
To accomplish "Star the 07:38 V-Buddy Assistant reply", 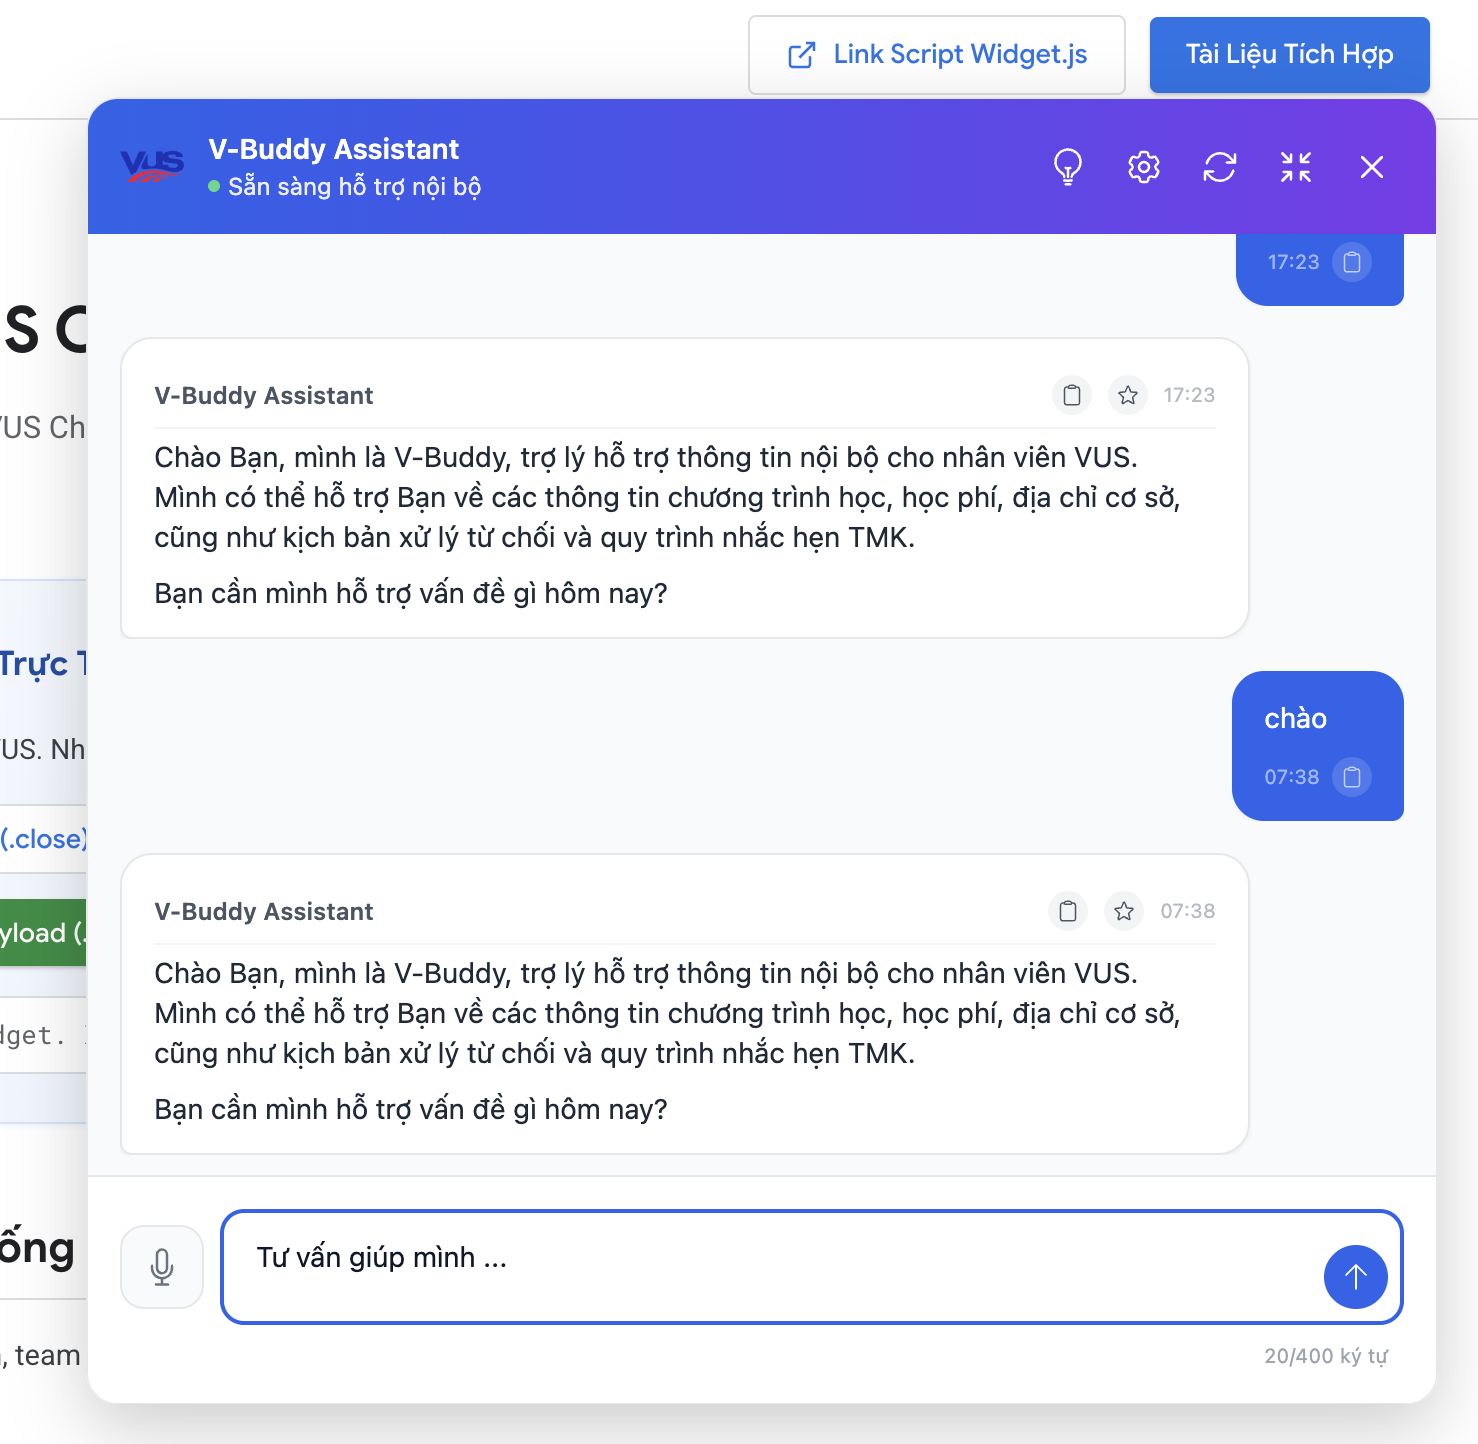I will click(x=1124, y=911).
